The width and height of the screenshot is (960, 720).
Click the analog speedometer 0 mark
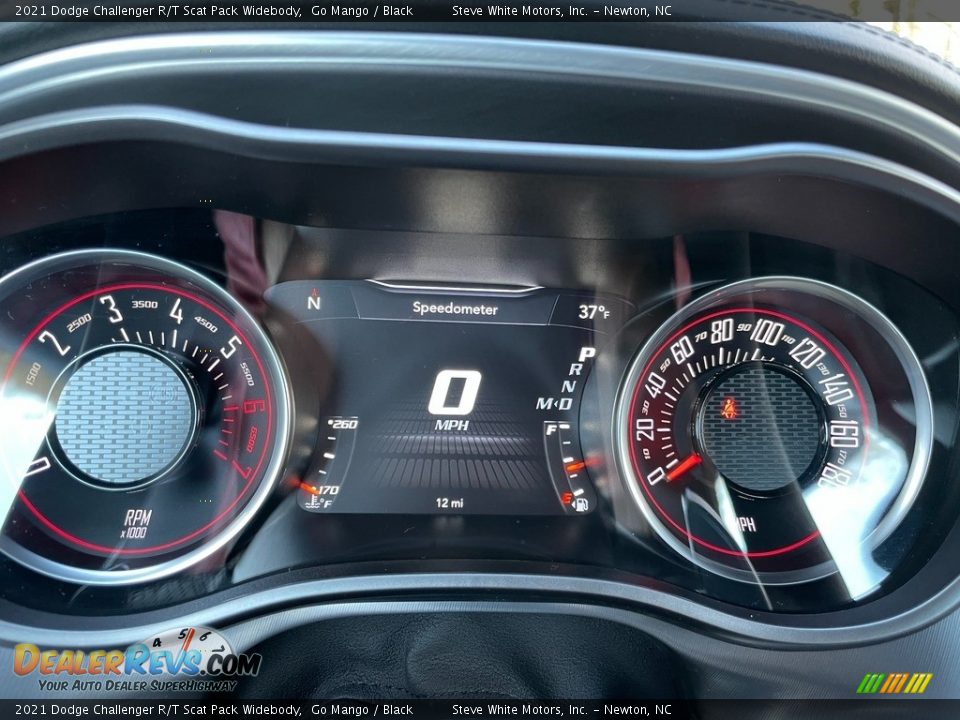[656, 476]
